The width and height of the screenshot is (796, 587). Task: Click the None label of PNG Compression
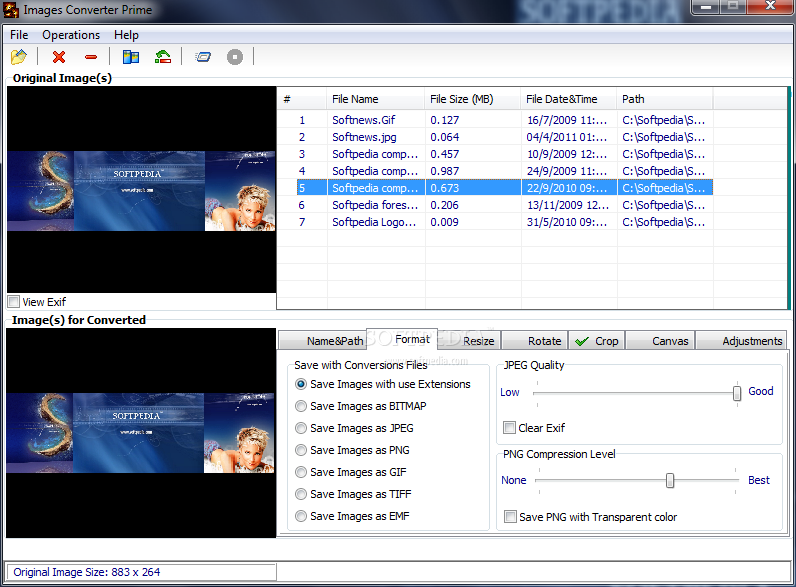(x=514, y=480)
